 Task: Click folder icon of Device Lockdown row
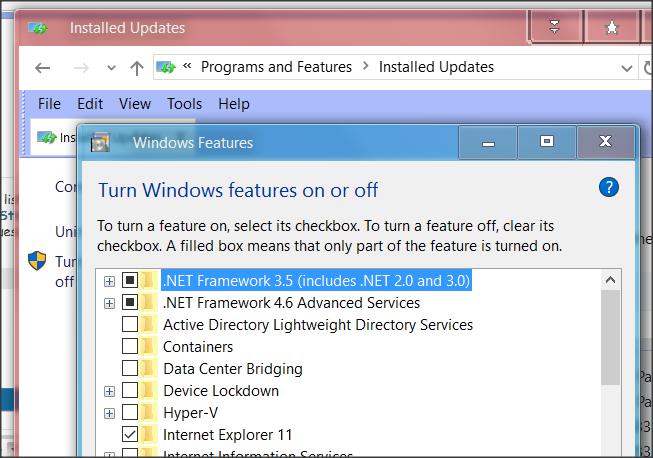148,391
